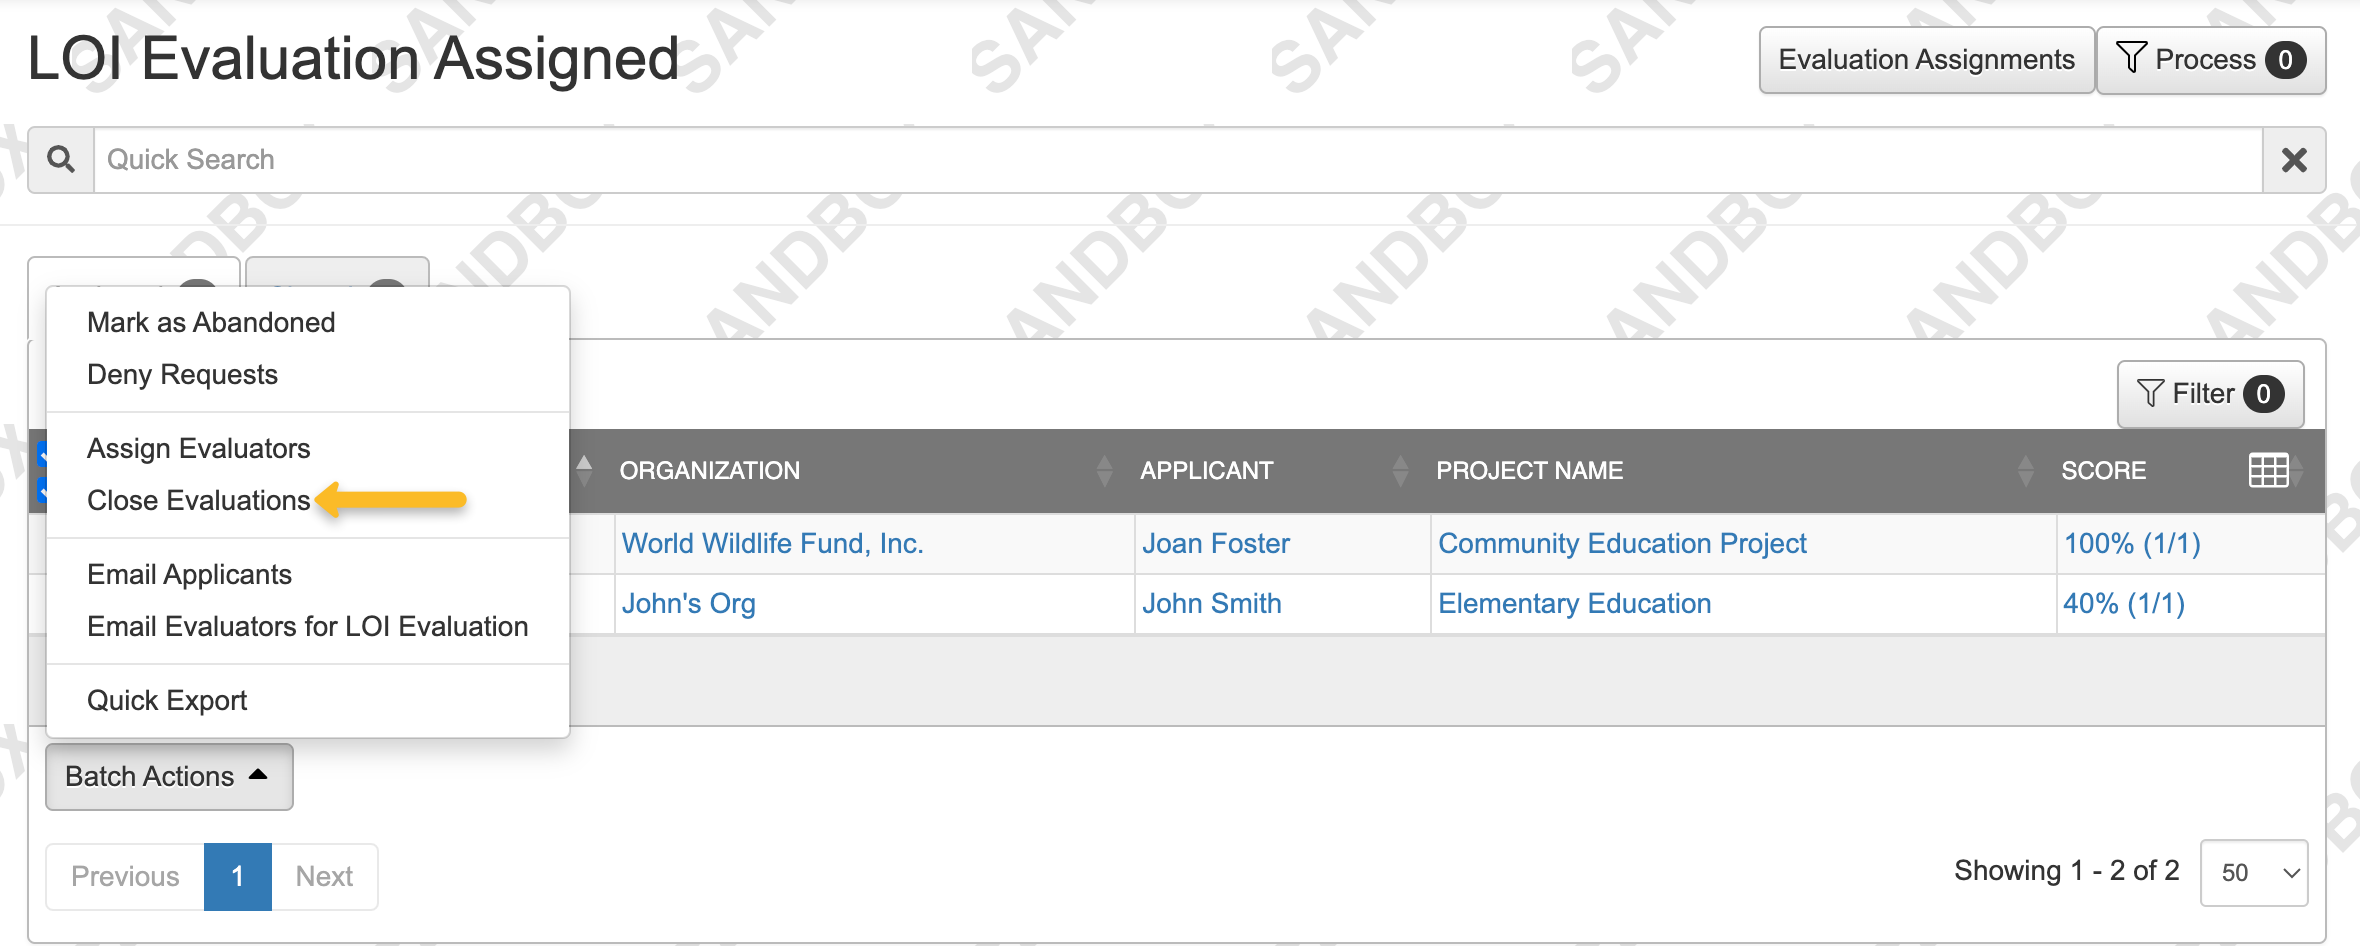
Task: Open the rows-per-page selector showing 50
Action: [2254, 872]
